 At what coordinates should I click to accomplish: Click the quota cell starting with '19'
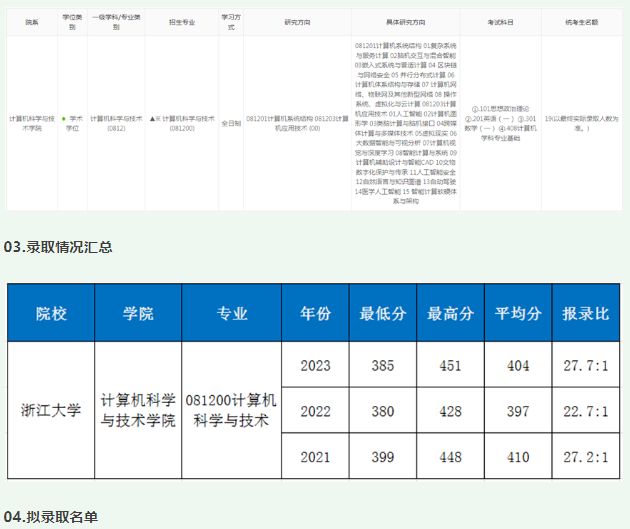(582, 123)
